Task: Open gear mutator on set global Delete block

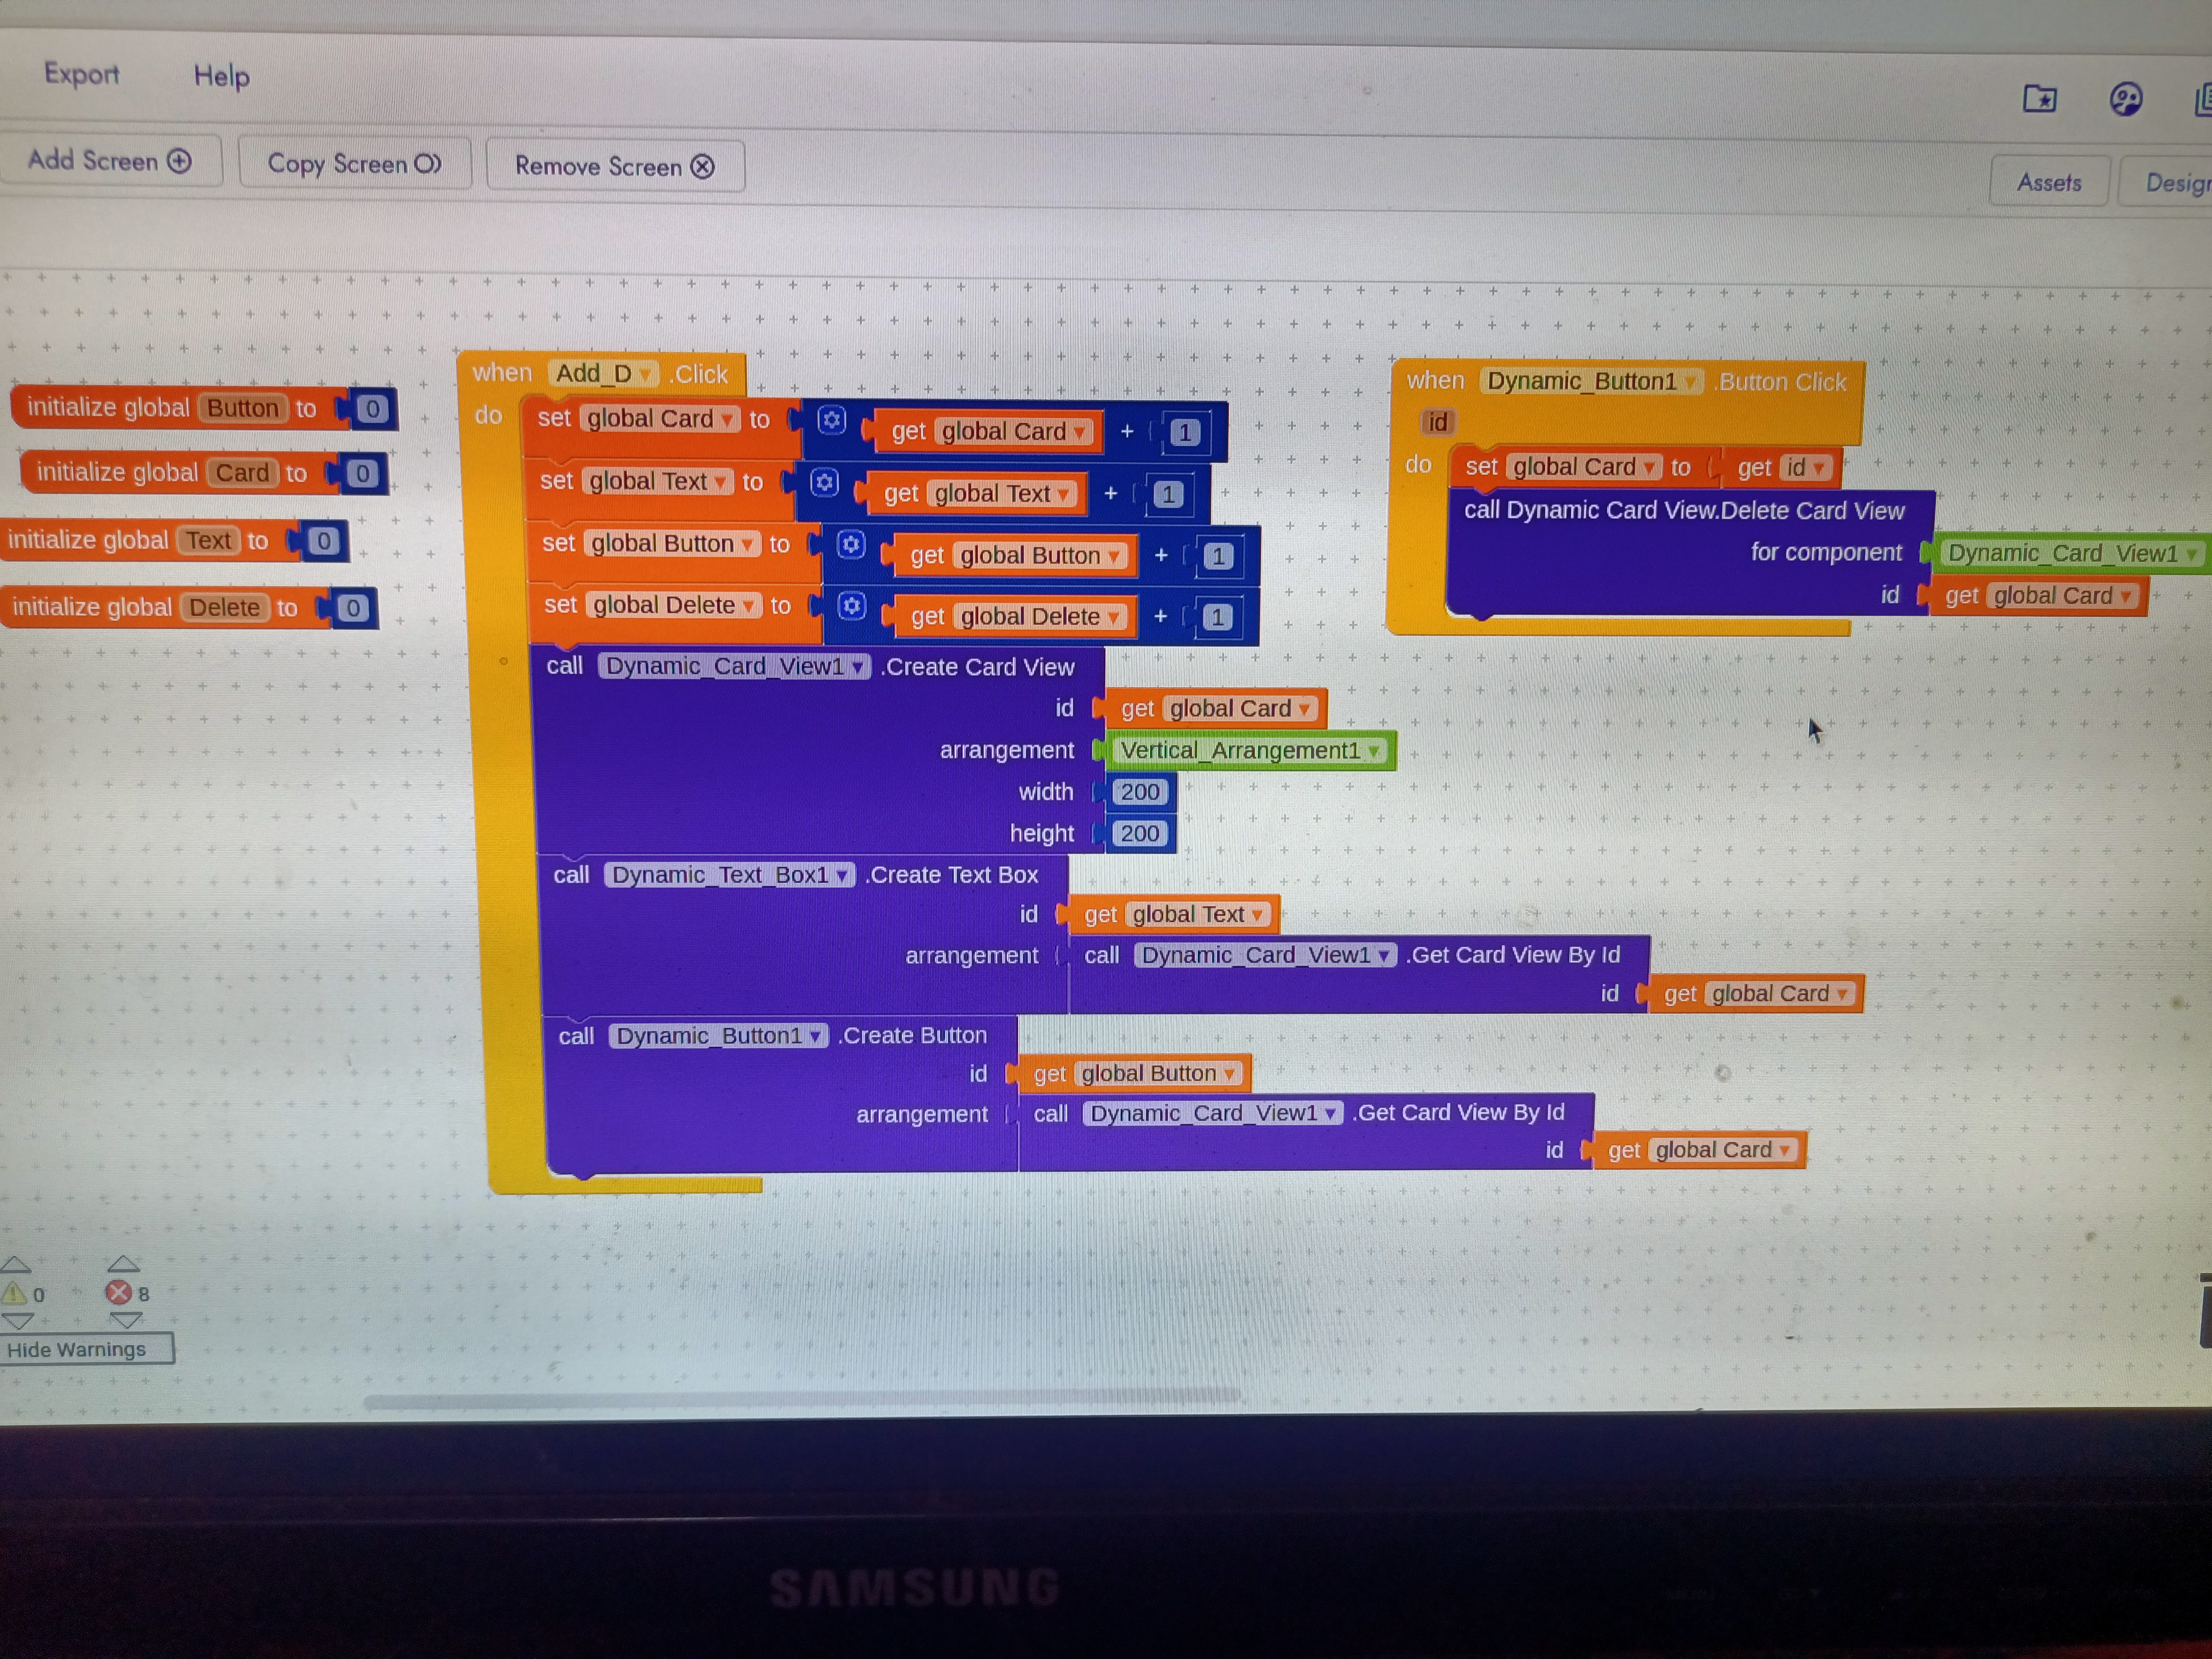Action: tap(851, 606)
